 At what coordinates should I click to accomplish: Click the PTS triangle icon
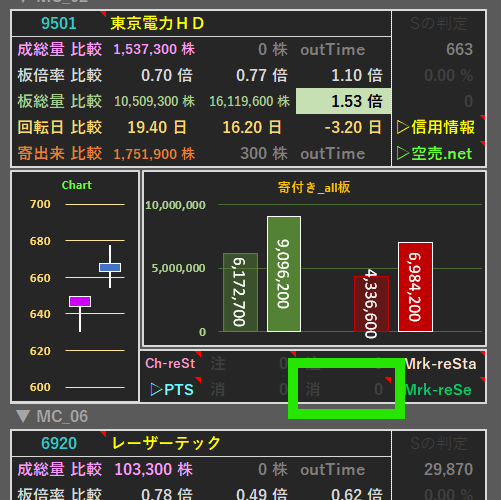click(156, 389)
